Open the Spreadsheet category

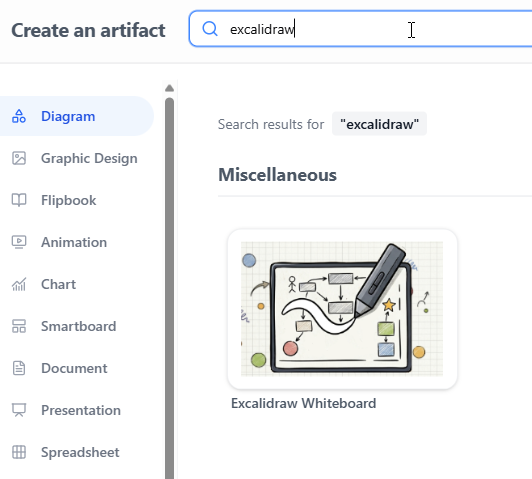point(77,452)
